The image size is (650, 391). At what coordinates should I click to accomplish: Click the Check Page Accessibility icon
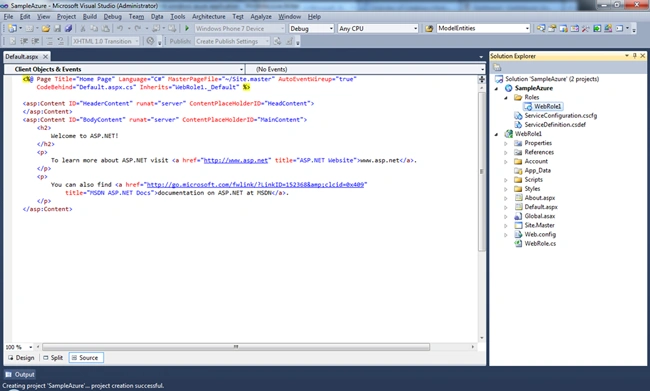pyautogui.click(x=150, y=41)
